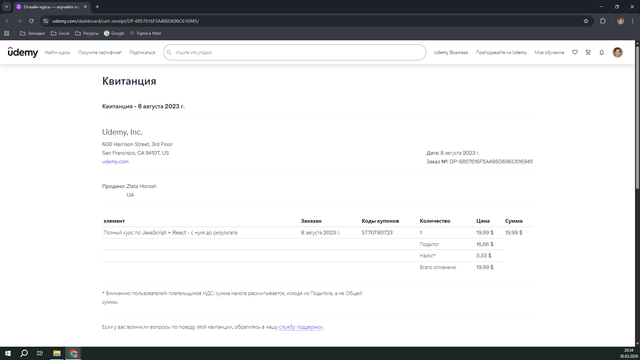Reload the page with the refresh icon

[x=31, y=21]
